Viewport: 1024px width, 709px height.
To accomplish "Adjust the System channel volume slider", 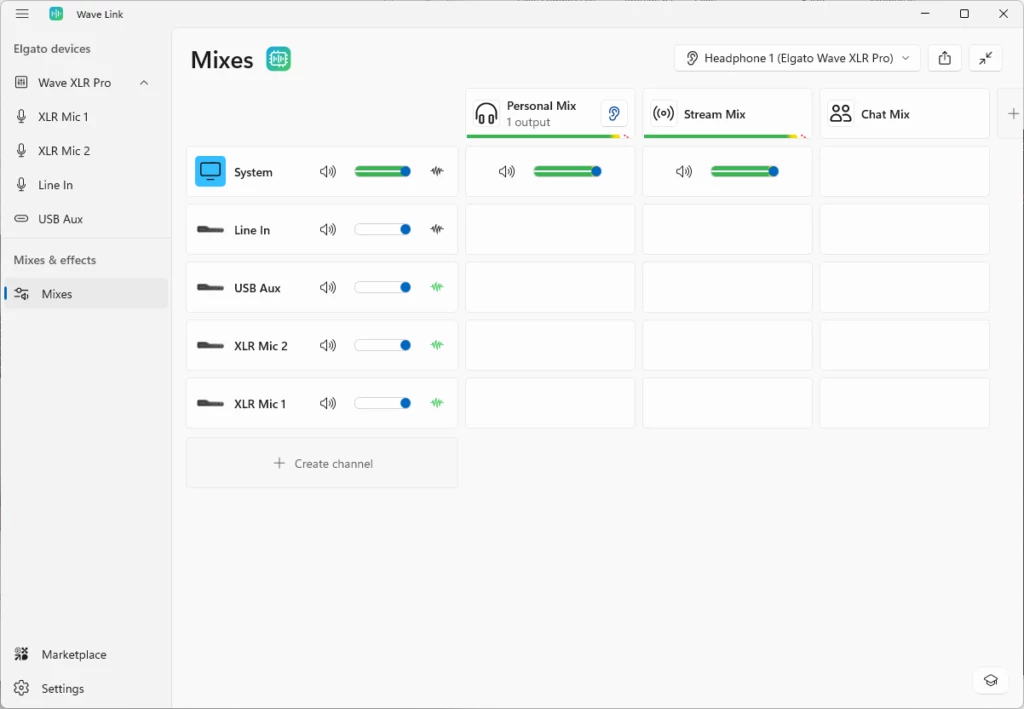I will [x=383, y=172].
